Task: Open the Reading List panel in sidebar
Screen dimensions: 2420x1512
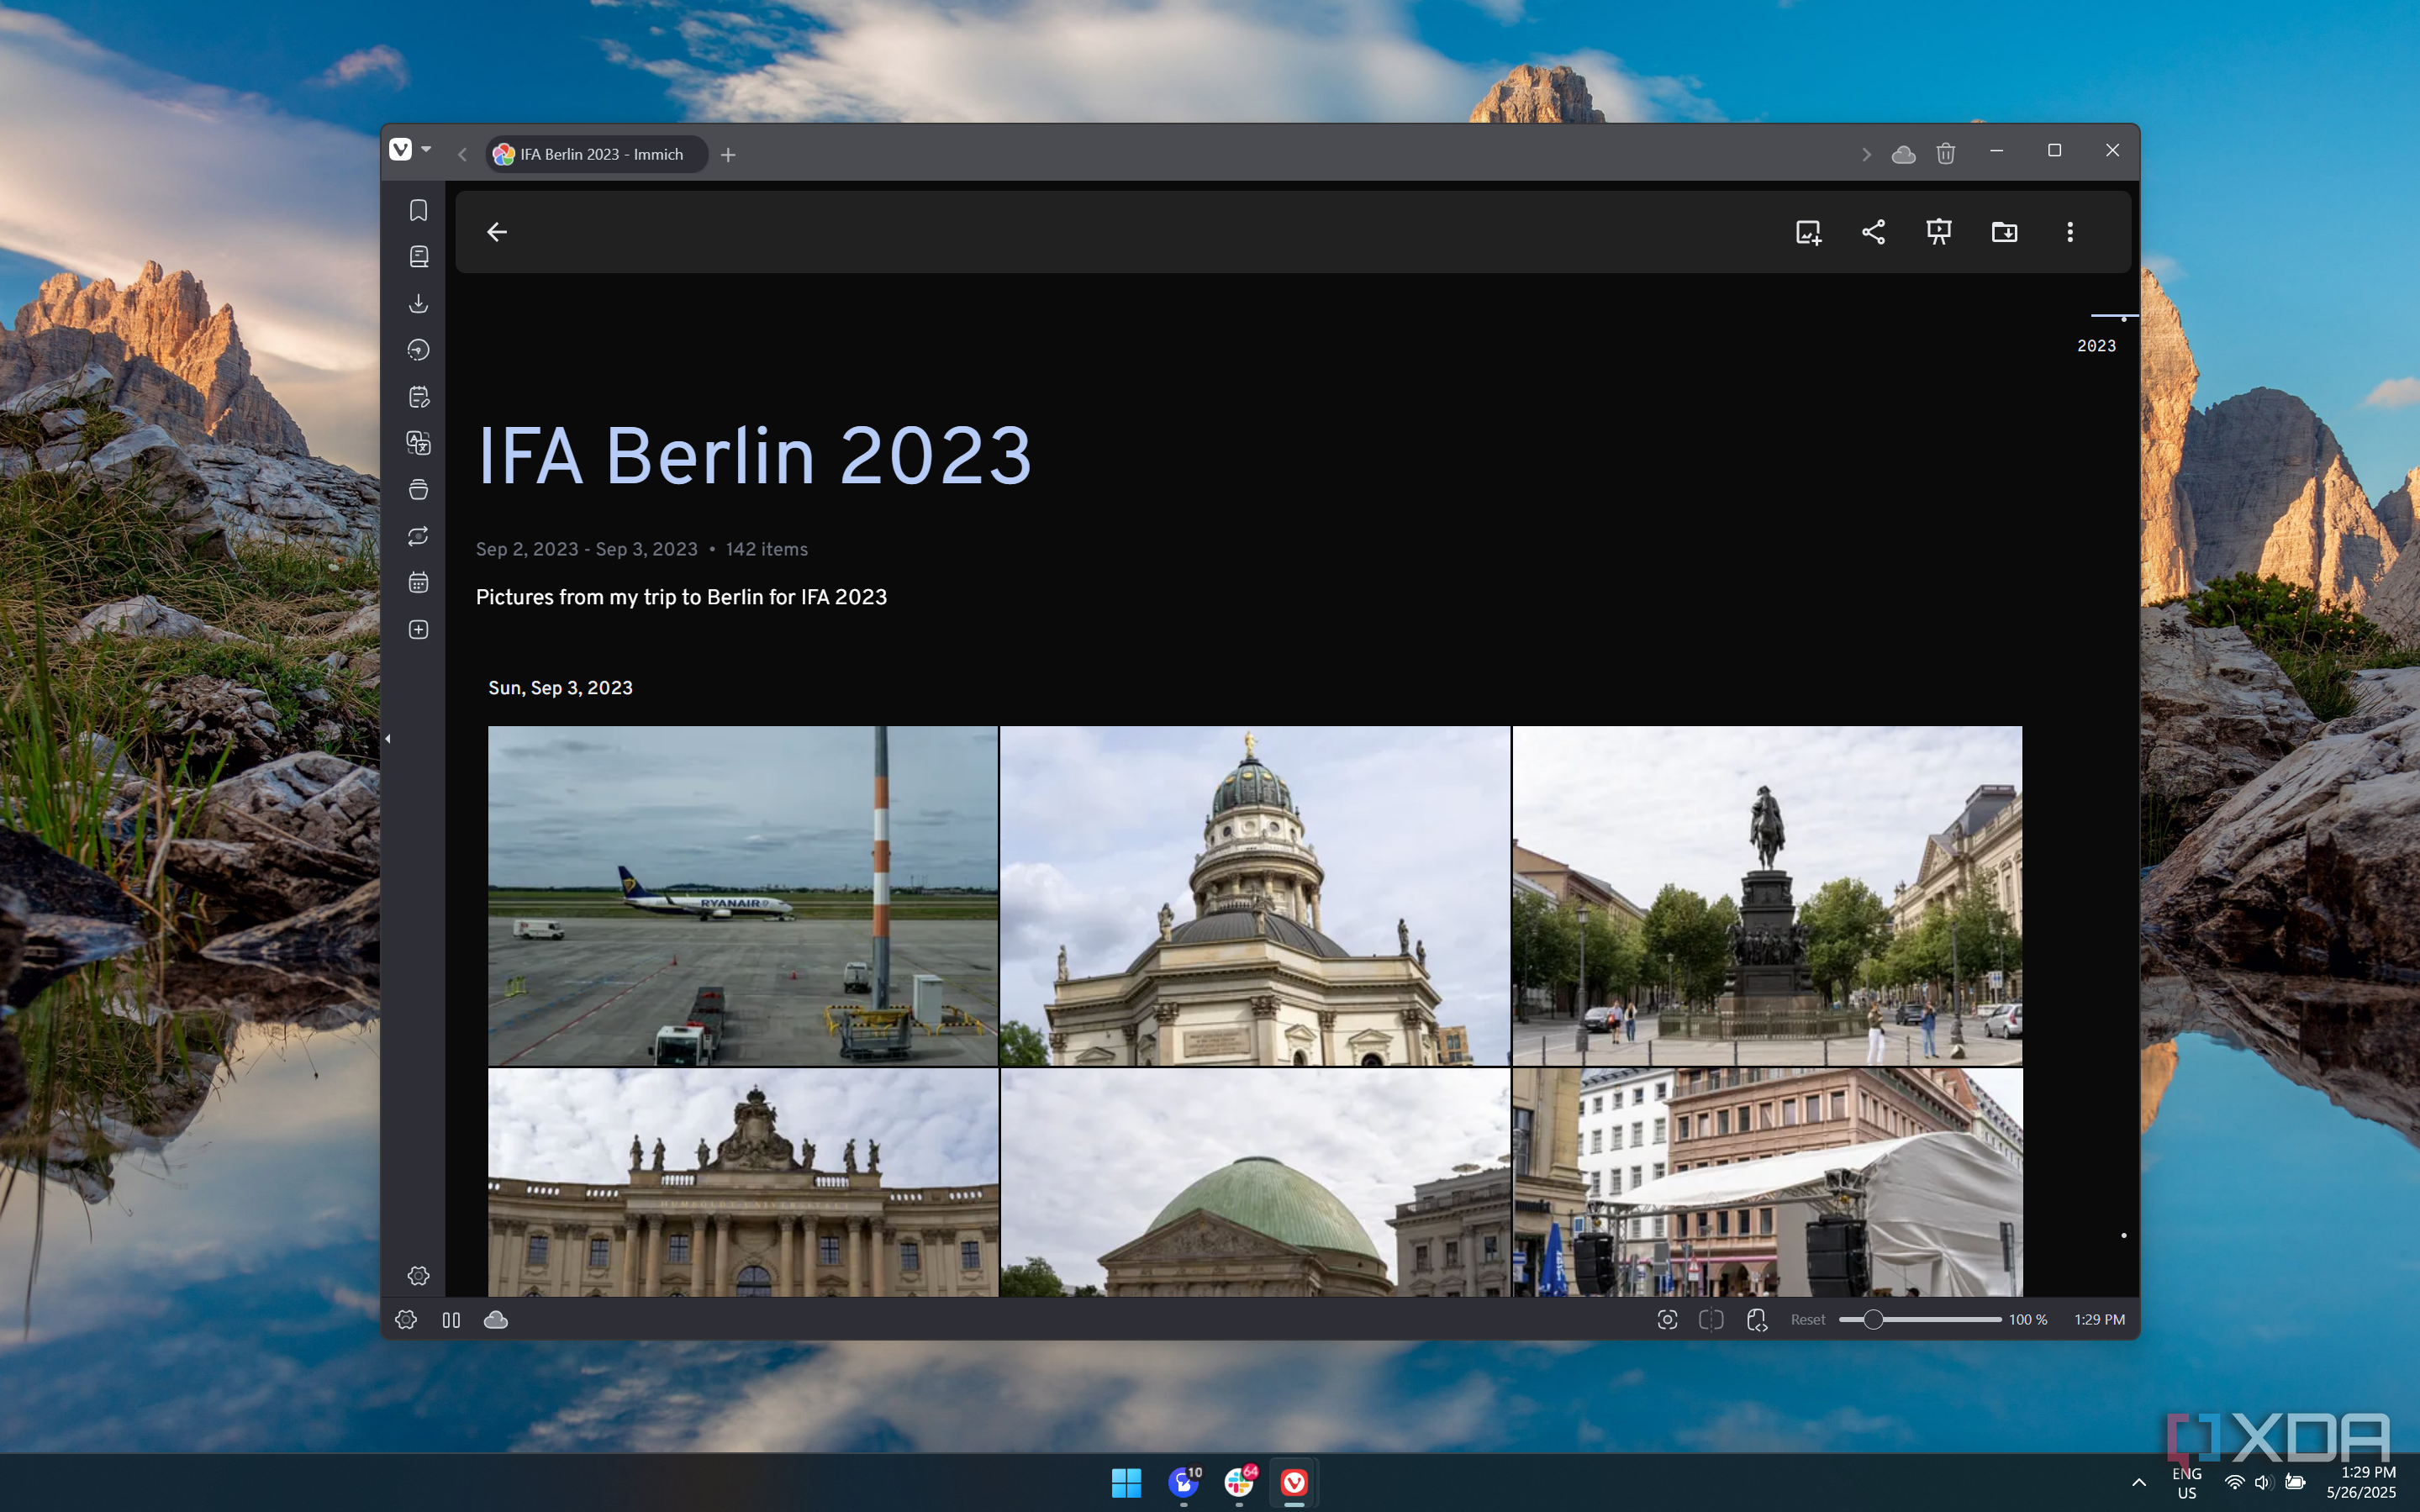Action: click(x=418, y=257)
